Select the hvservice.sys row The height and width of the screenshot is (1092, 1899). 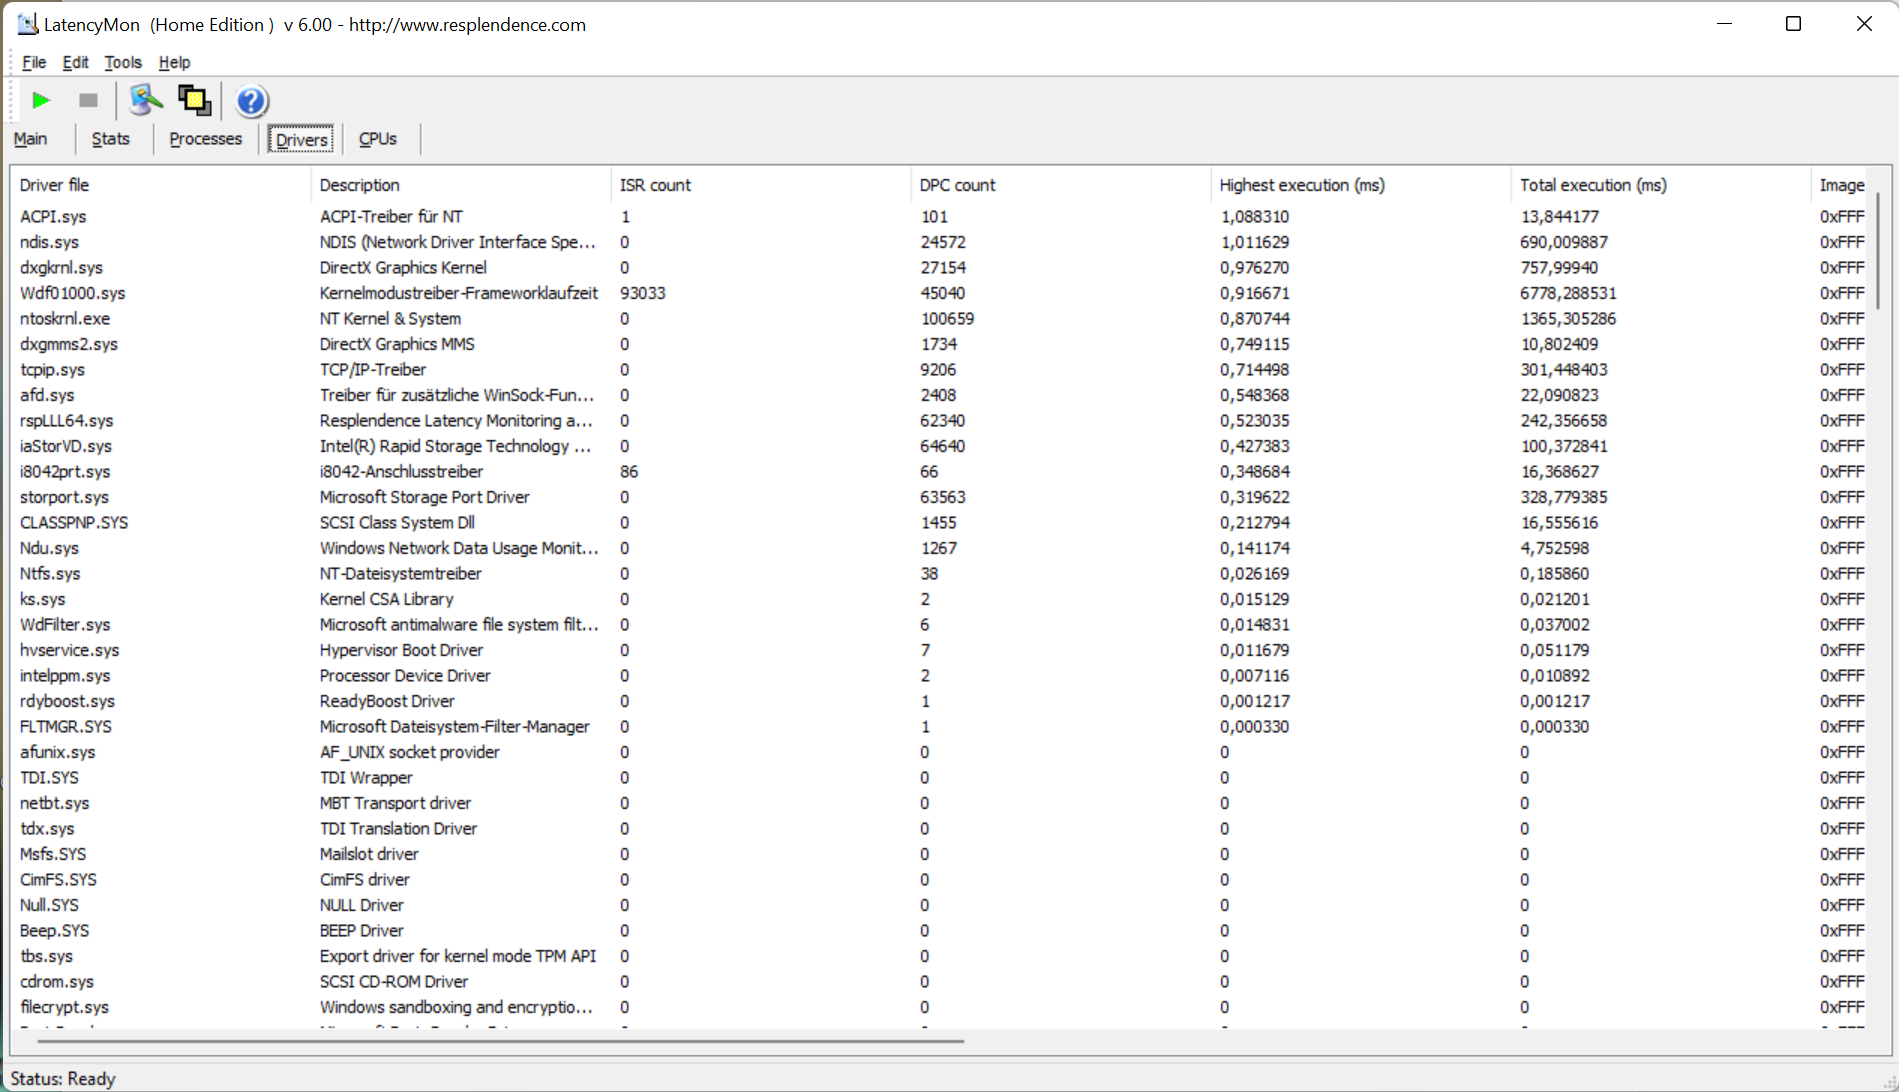940,650
